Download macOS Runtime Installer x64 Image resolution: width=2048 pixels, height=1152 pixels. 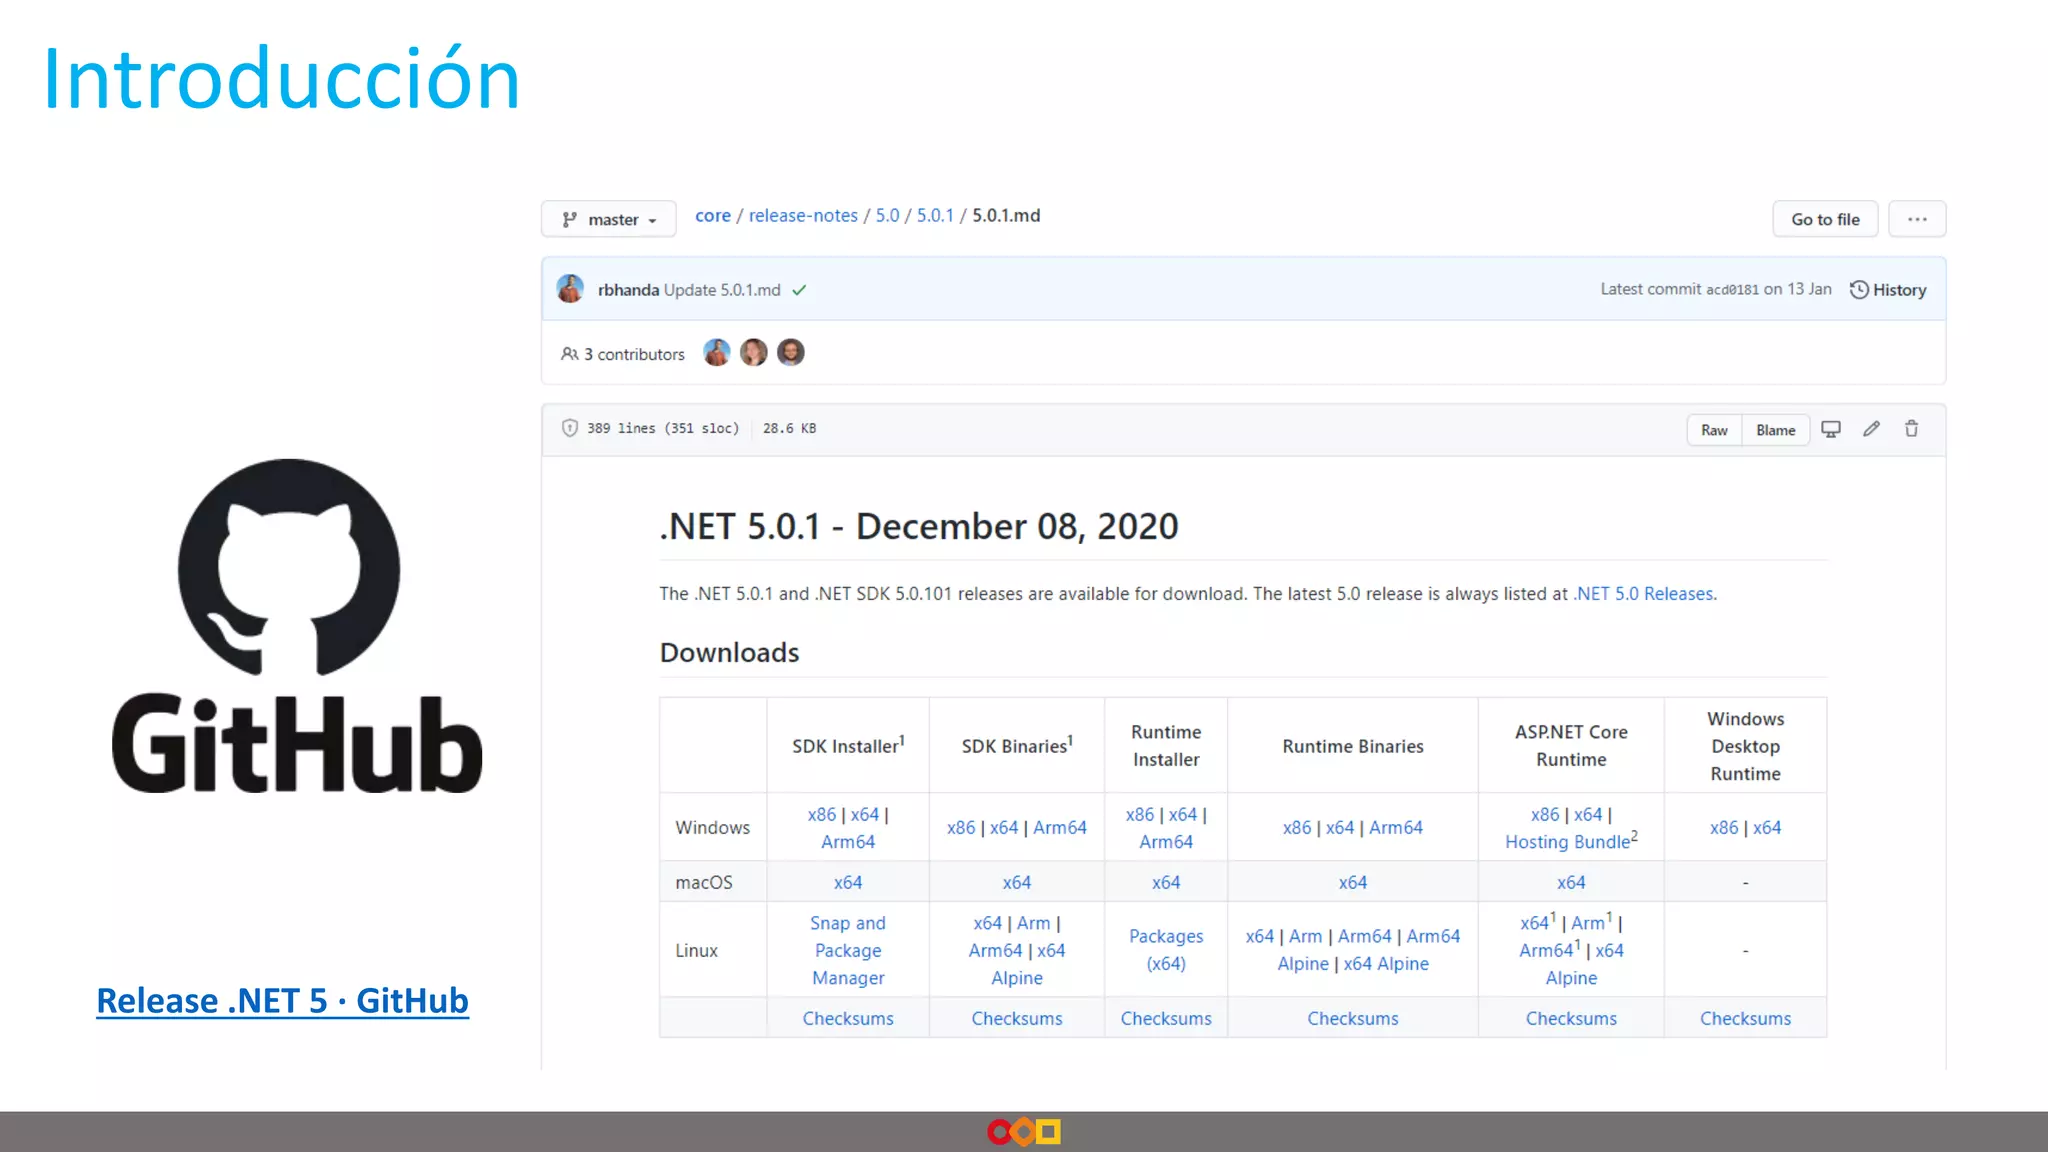(1165, 883)
